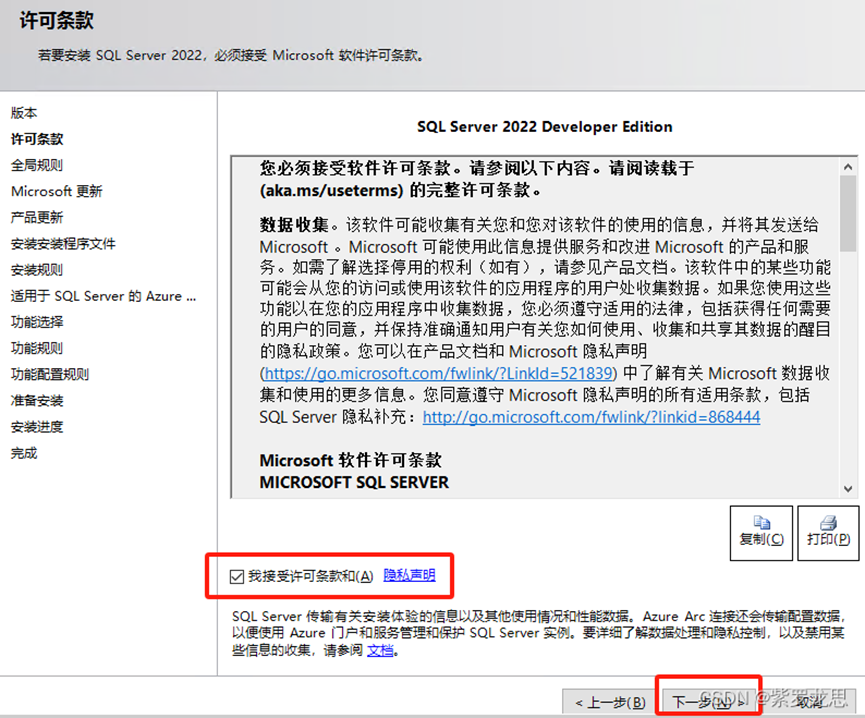Select the 功能选择 step in sidebar

(x=37, y=322)
